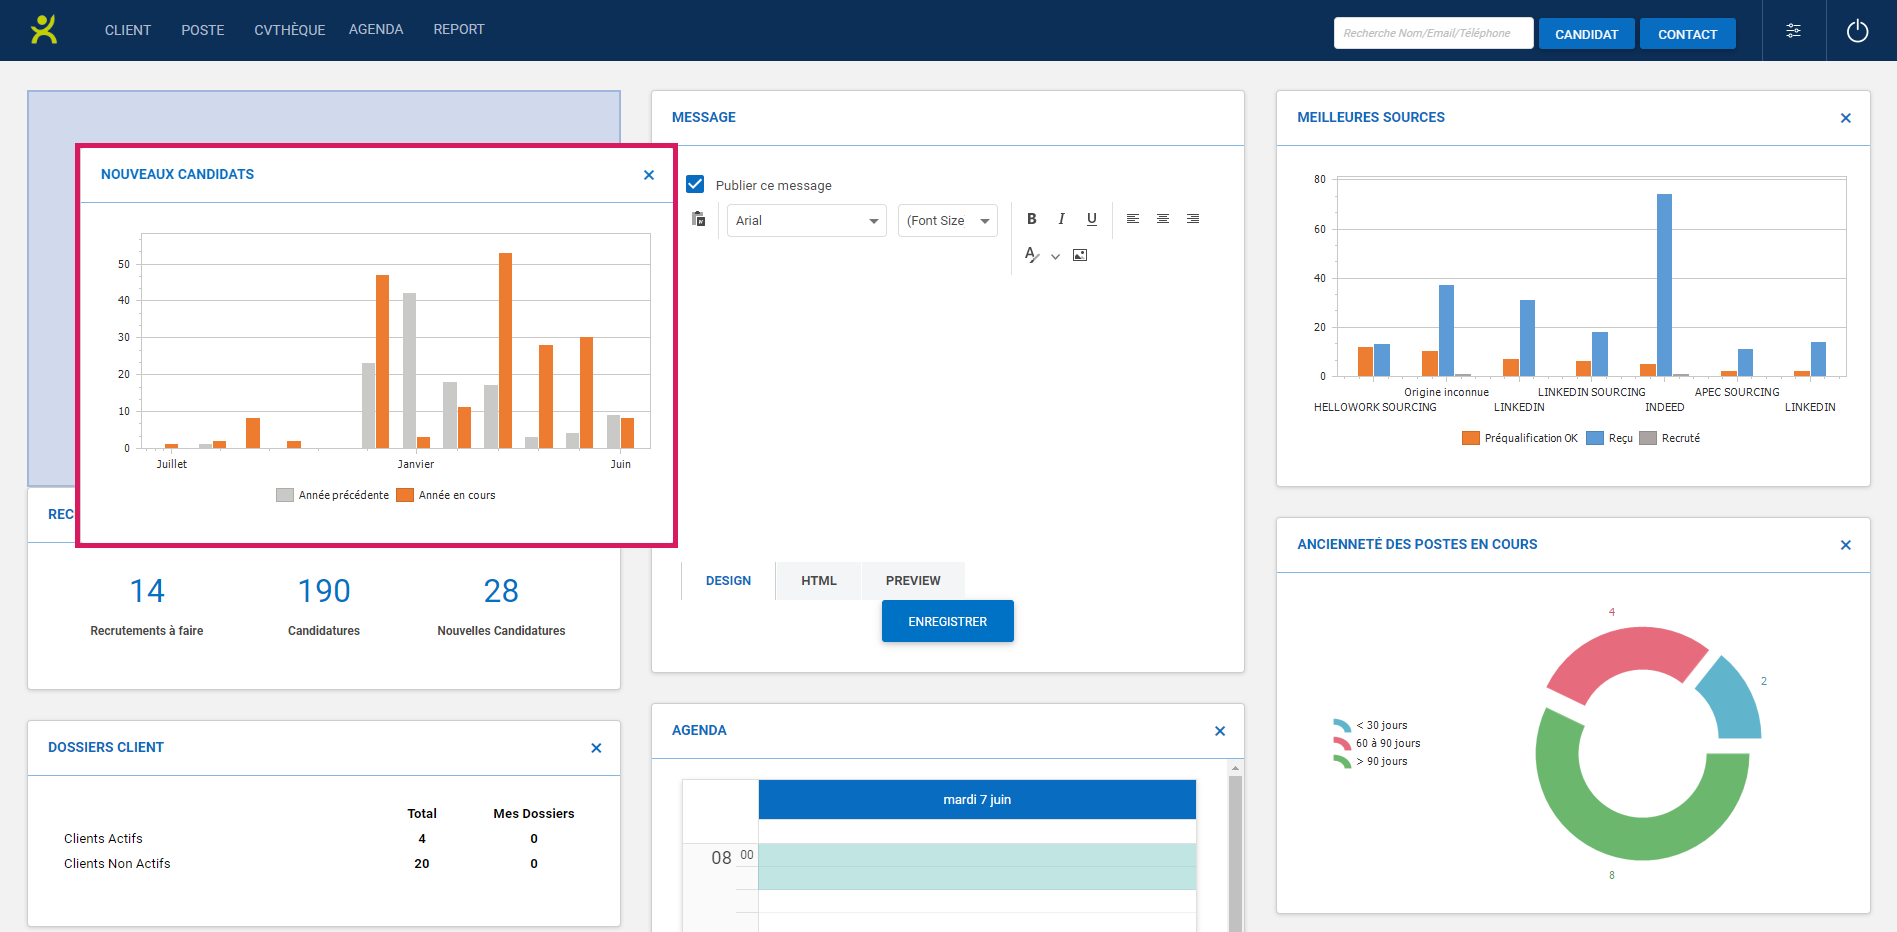Image resolution: width=1897 pixels, height=932 pixels.
Task: Apply italic formatting to message
Action: pos(1061,219)
